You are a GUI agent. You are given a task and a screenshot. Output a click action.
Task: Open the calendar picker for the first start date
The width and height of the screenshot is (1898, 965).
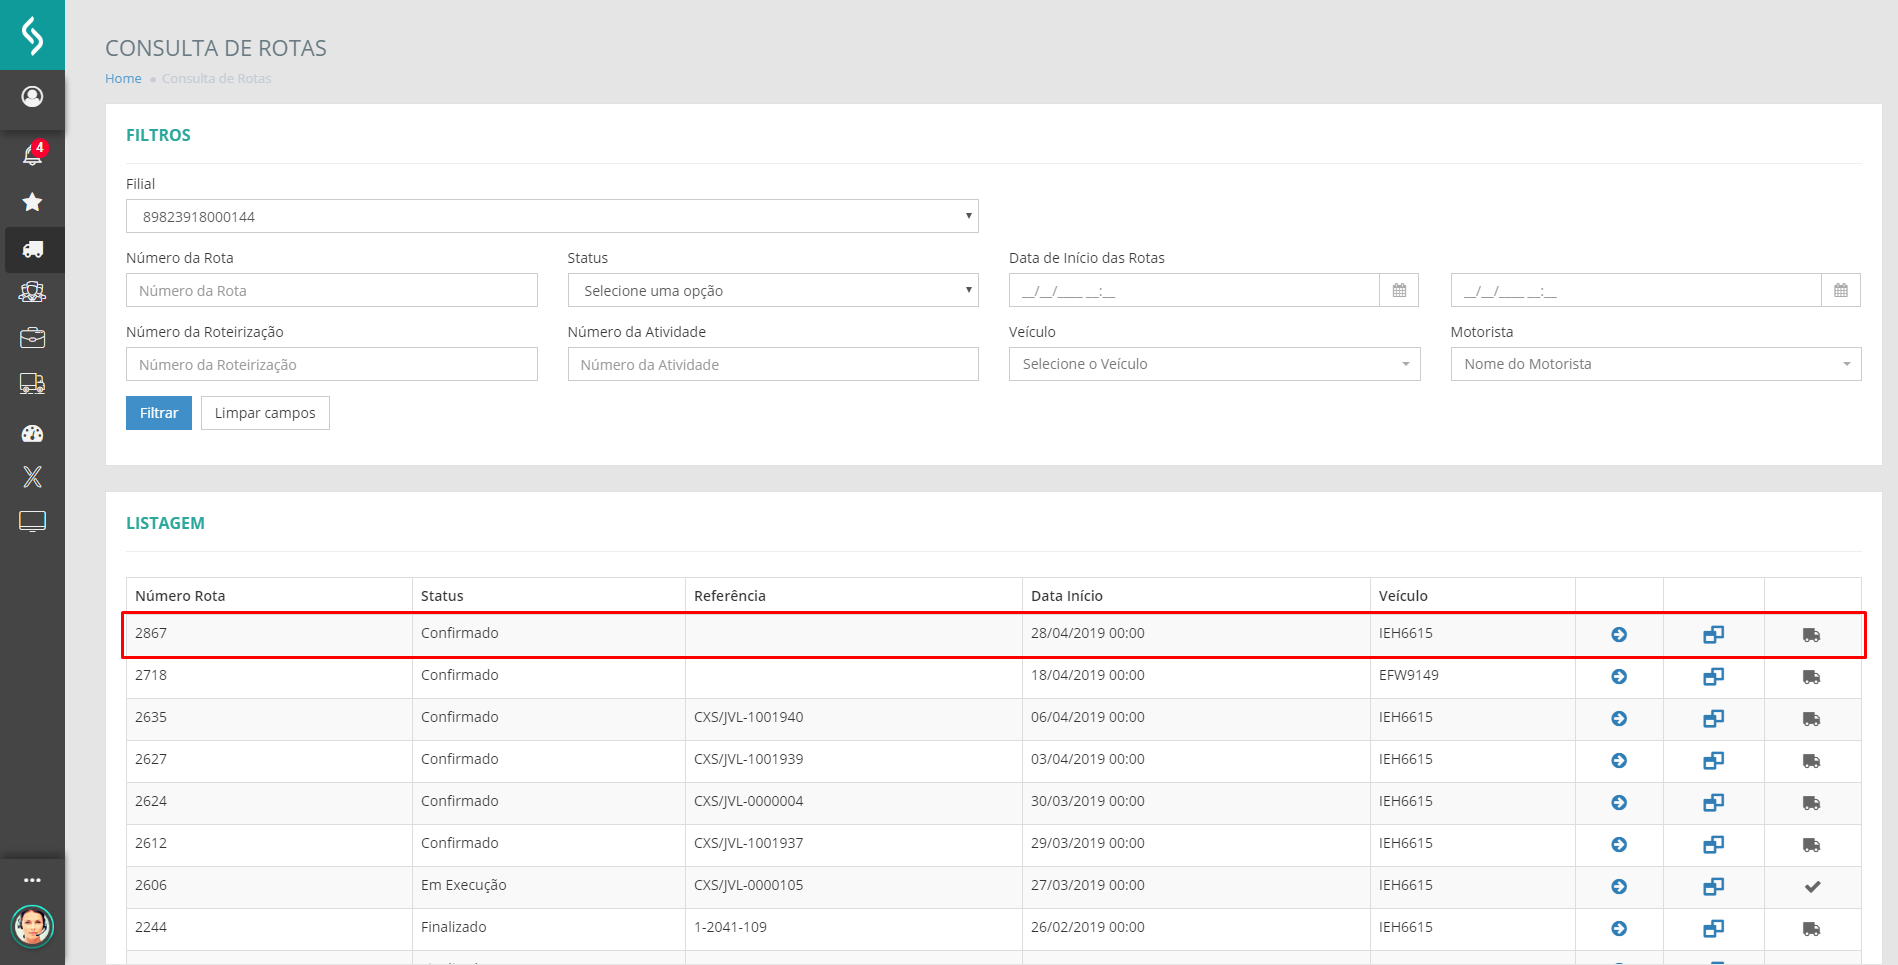[1399, 290]
